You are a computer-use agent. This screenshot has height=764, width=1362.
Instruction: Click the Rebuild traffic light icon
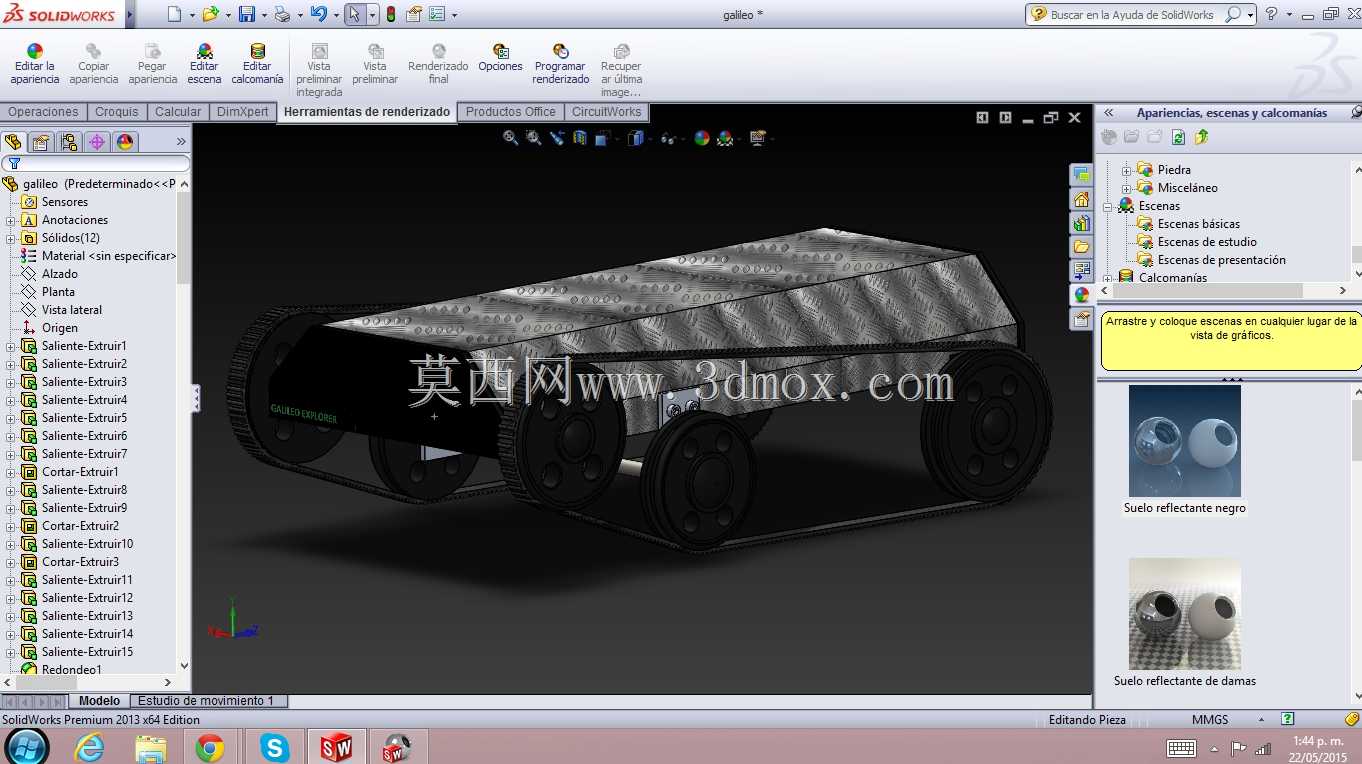coord(390,14)
